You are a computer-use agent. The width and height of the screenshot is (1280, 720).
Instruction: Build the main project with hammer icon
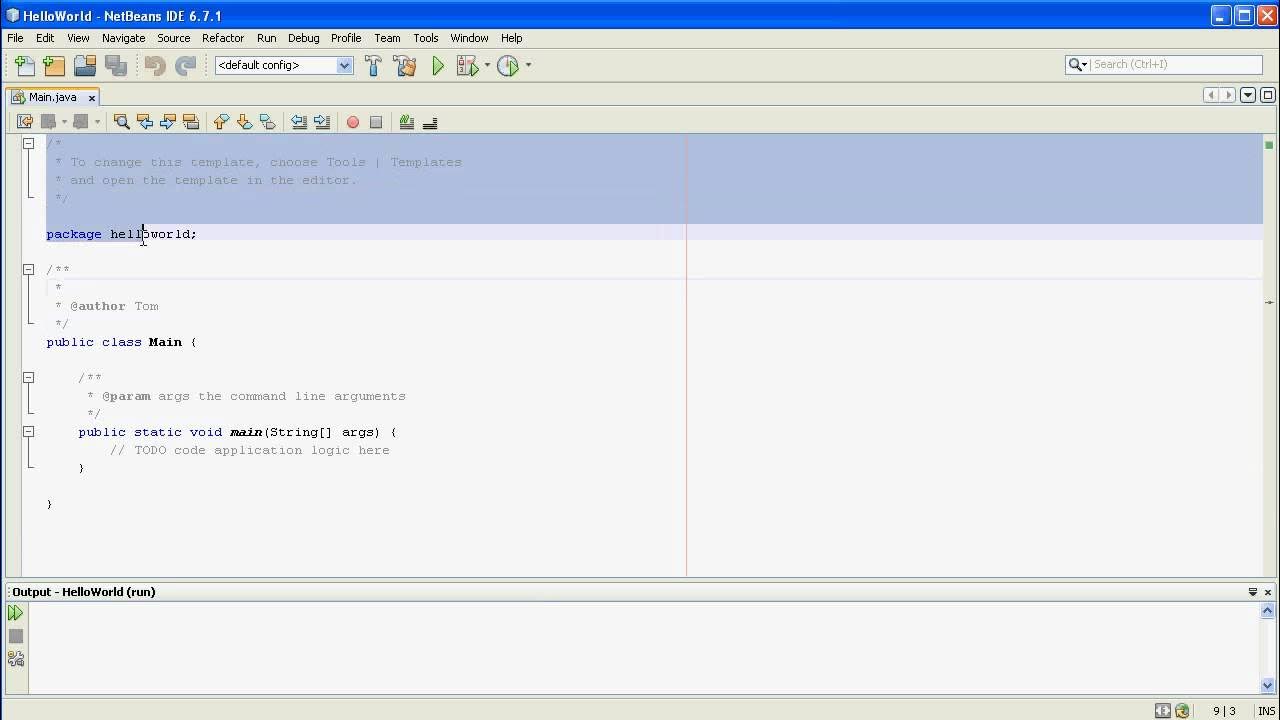pos(373,65)
